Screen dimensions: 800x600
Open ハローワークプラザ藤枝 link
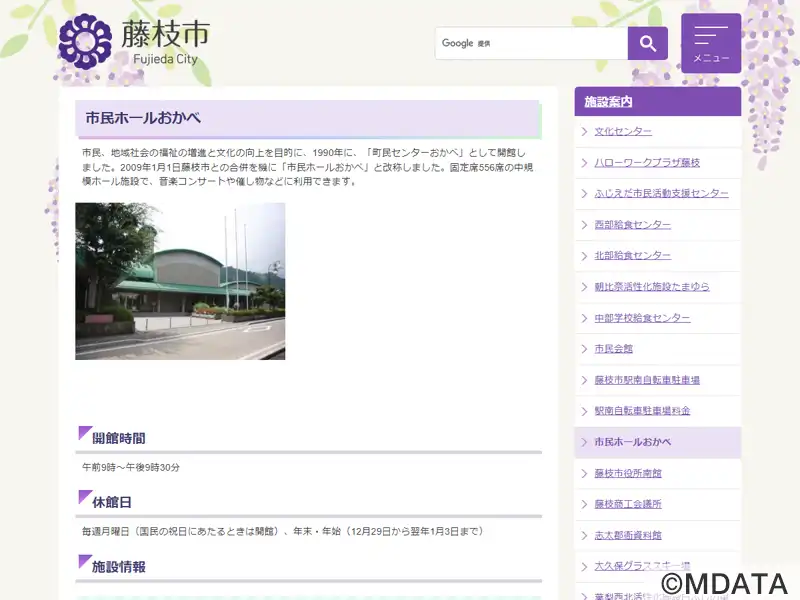click(647, 163)
